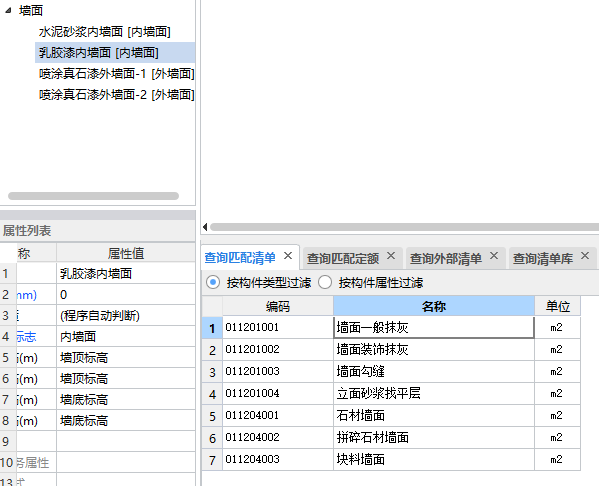Select the 墙面一般抹灰 name cell
The height and width of the screenshot is (486, 599).
click(434, 327)
